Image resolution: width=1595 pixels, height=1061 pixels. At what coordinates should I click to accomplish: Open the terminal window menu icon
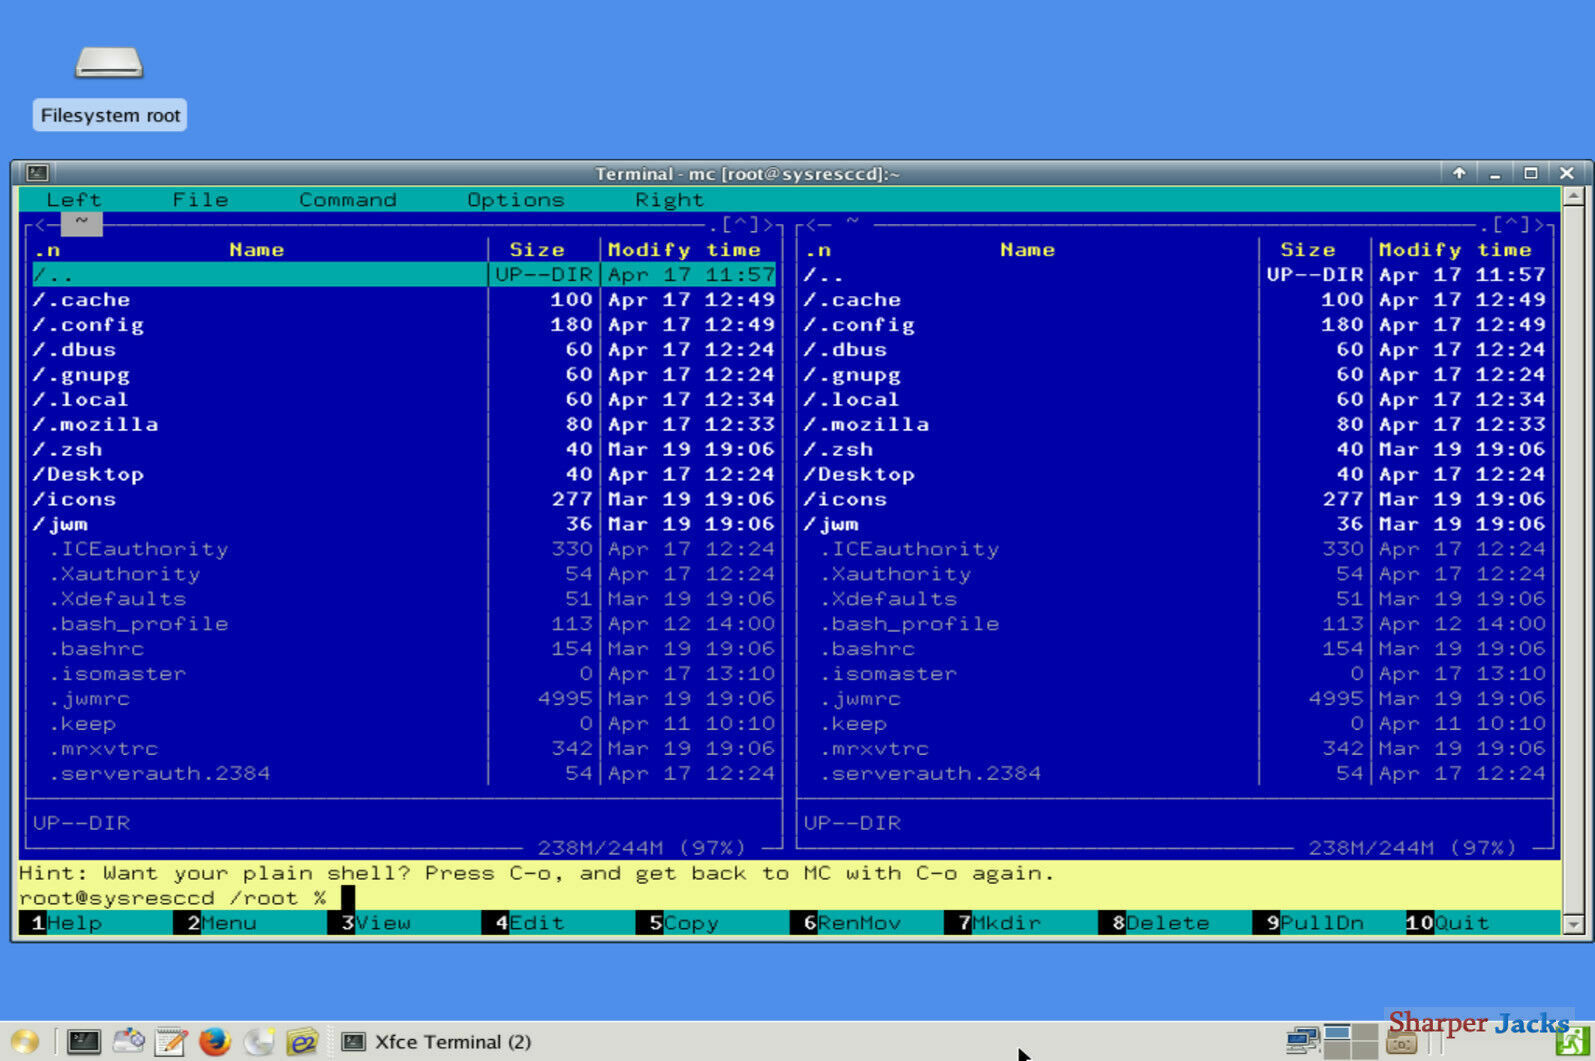coord(37,173)
